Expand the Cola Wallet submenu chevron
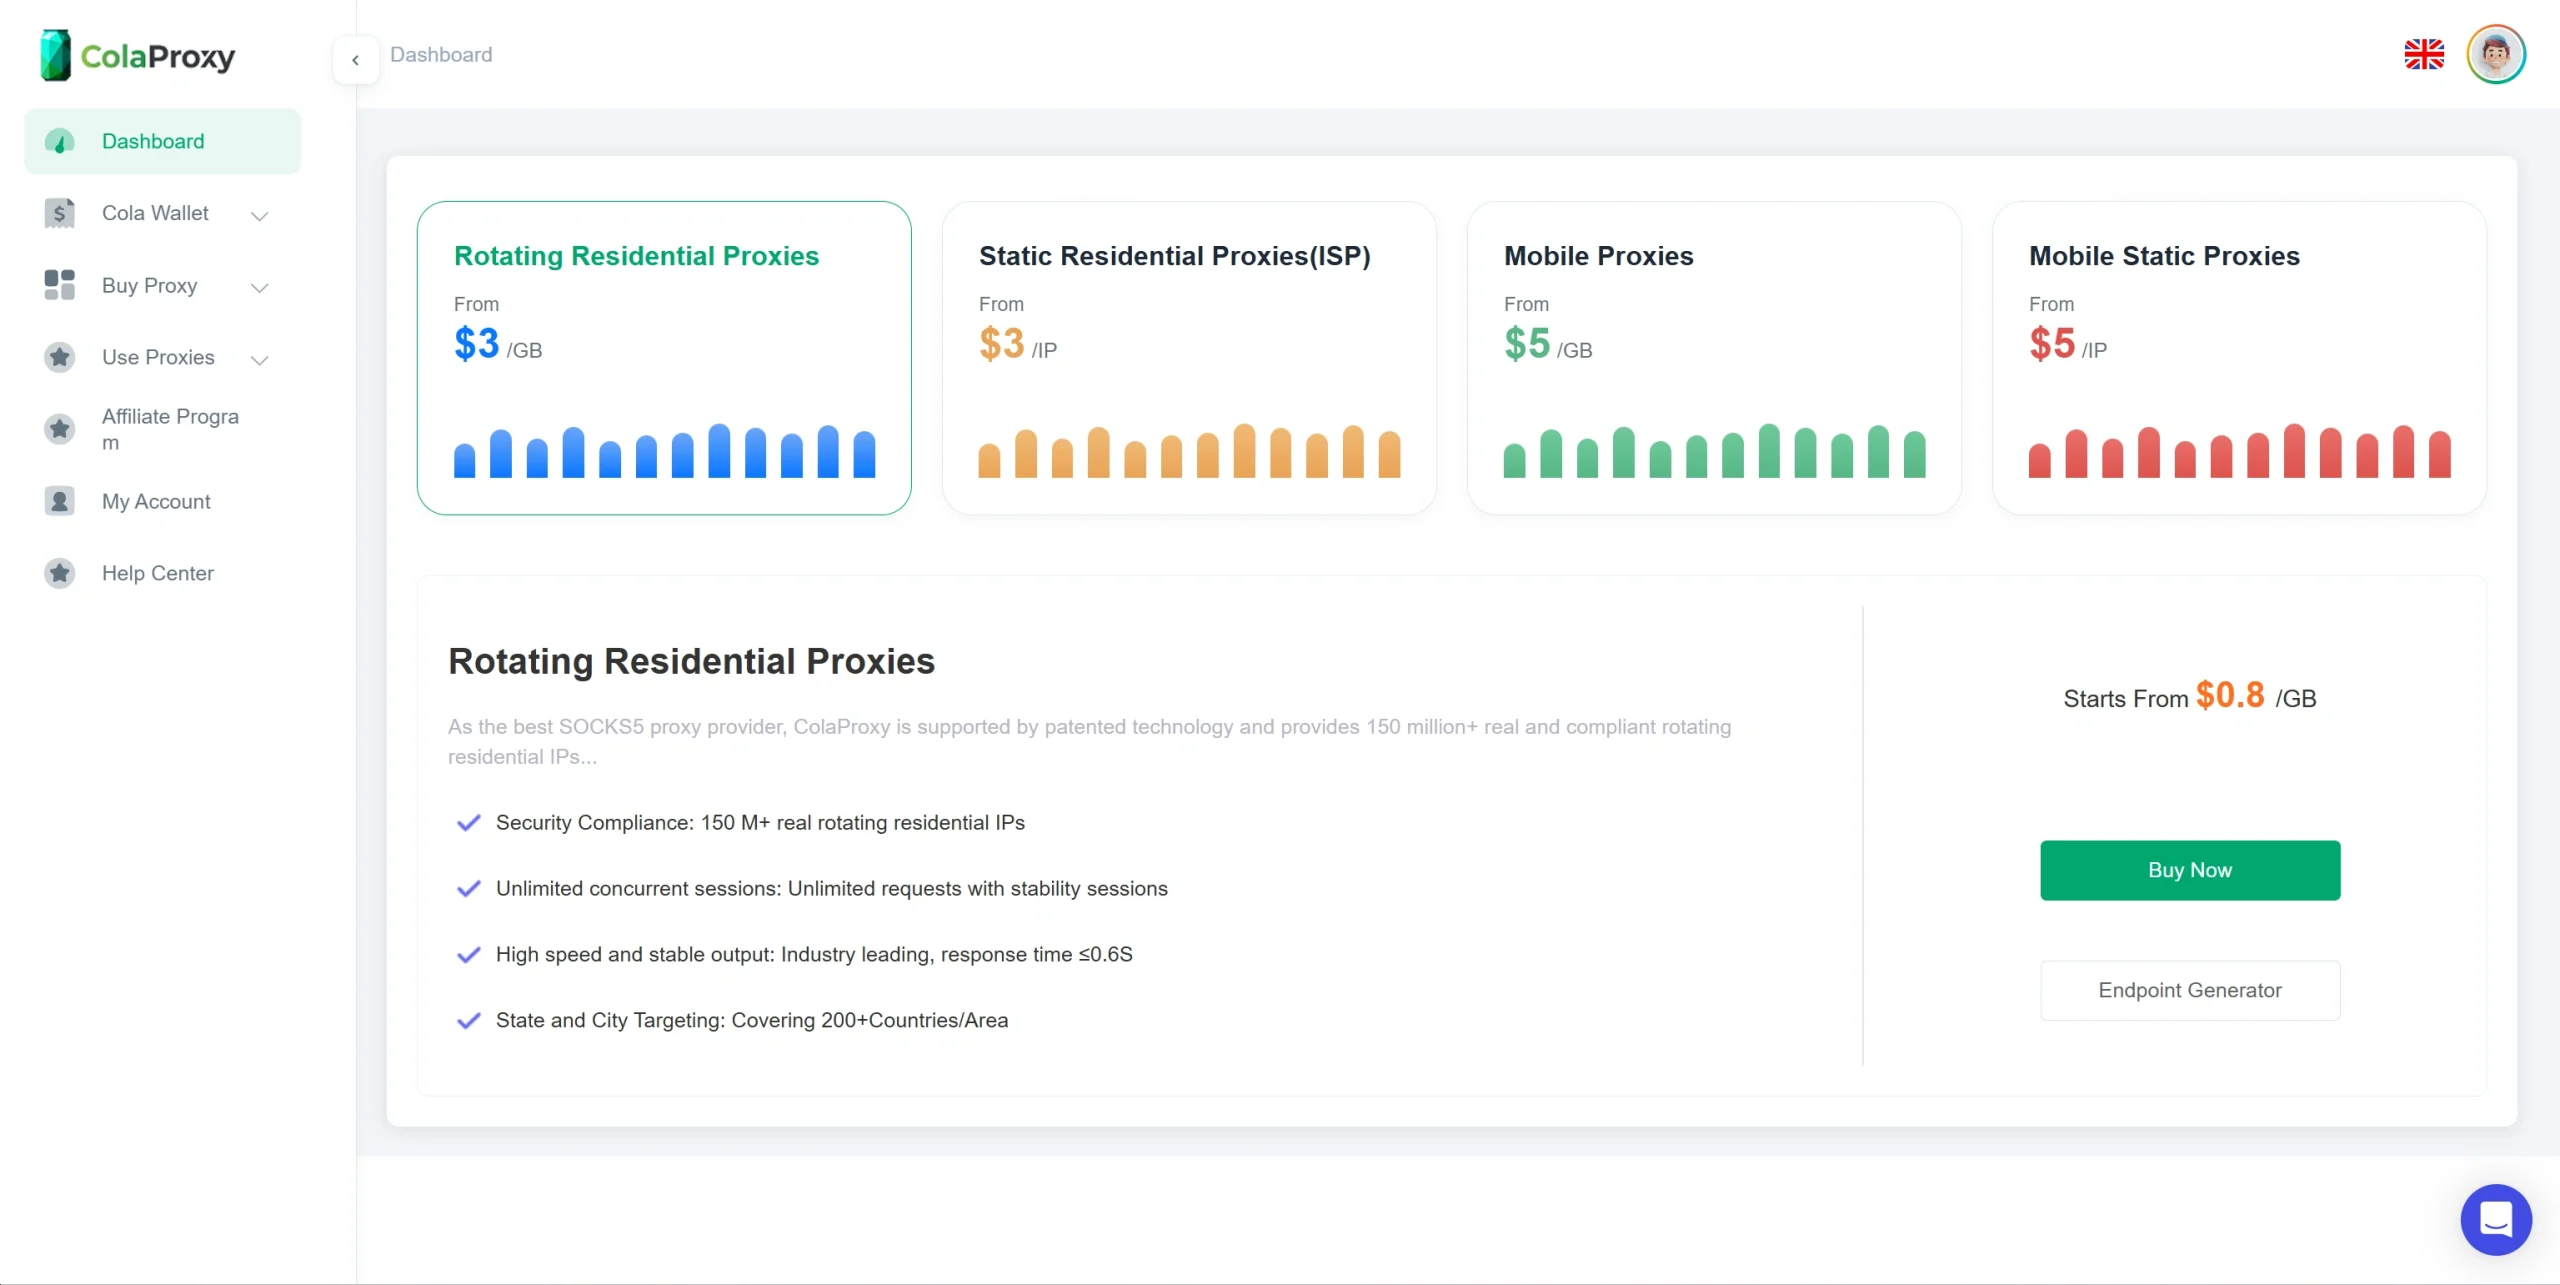The height and width of the screenshot is (1285, 2560). tap(260, 215)
